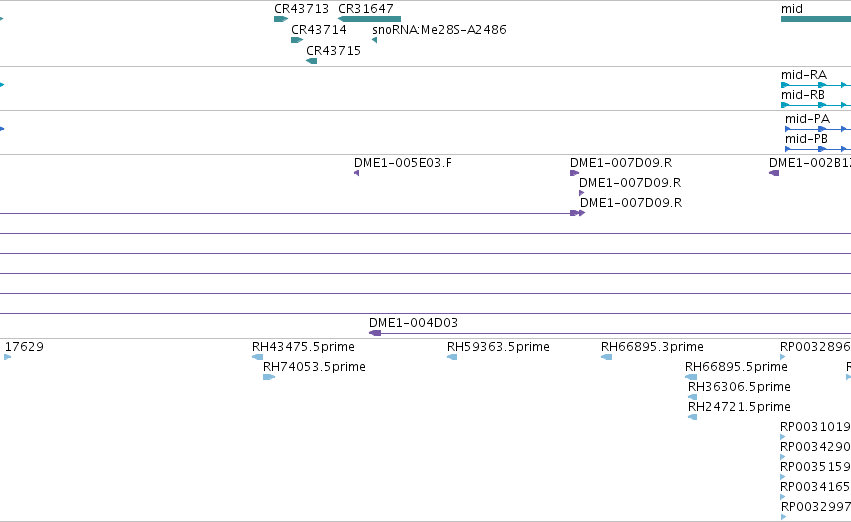Click the mid-RA transcript glyph
Image resolution: width=851 pixels, height=522 pixels.
coord(816,85)
